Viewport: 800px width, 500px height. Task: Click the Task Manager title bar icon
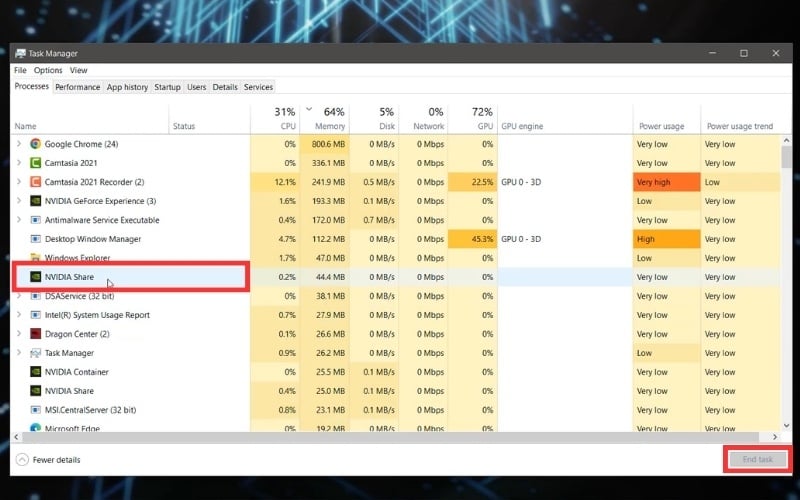click(20, 53)
